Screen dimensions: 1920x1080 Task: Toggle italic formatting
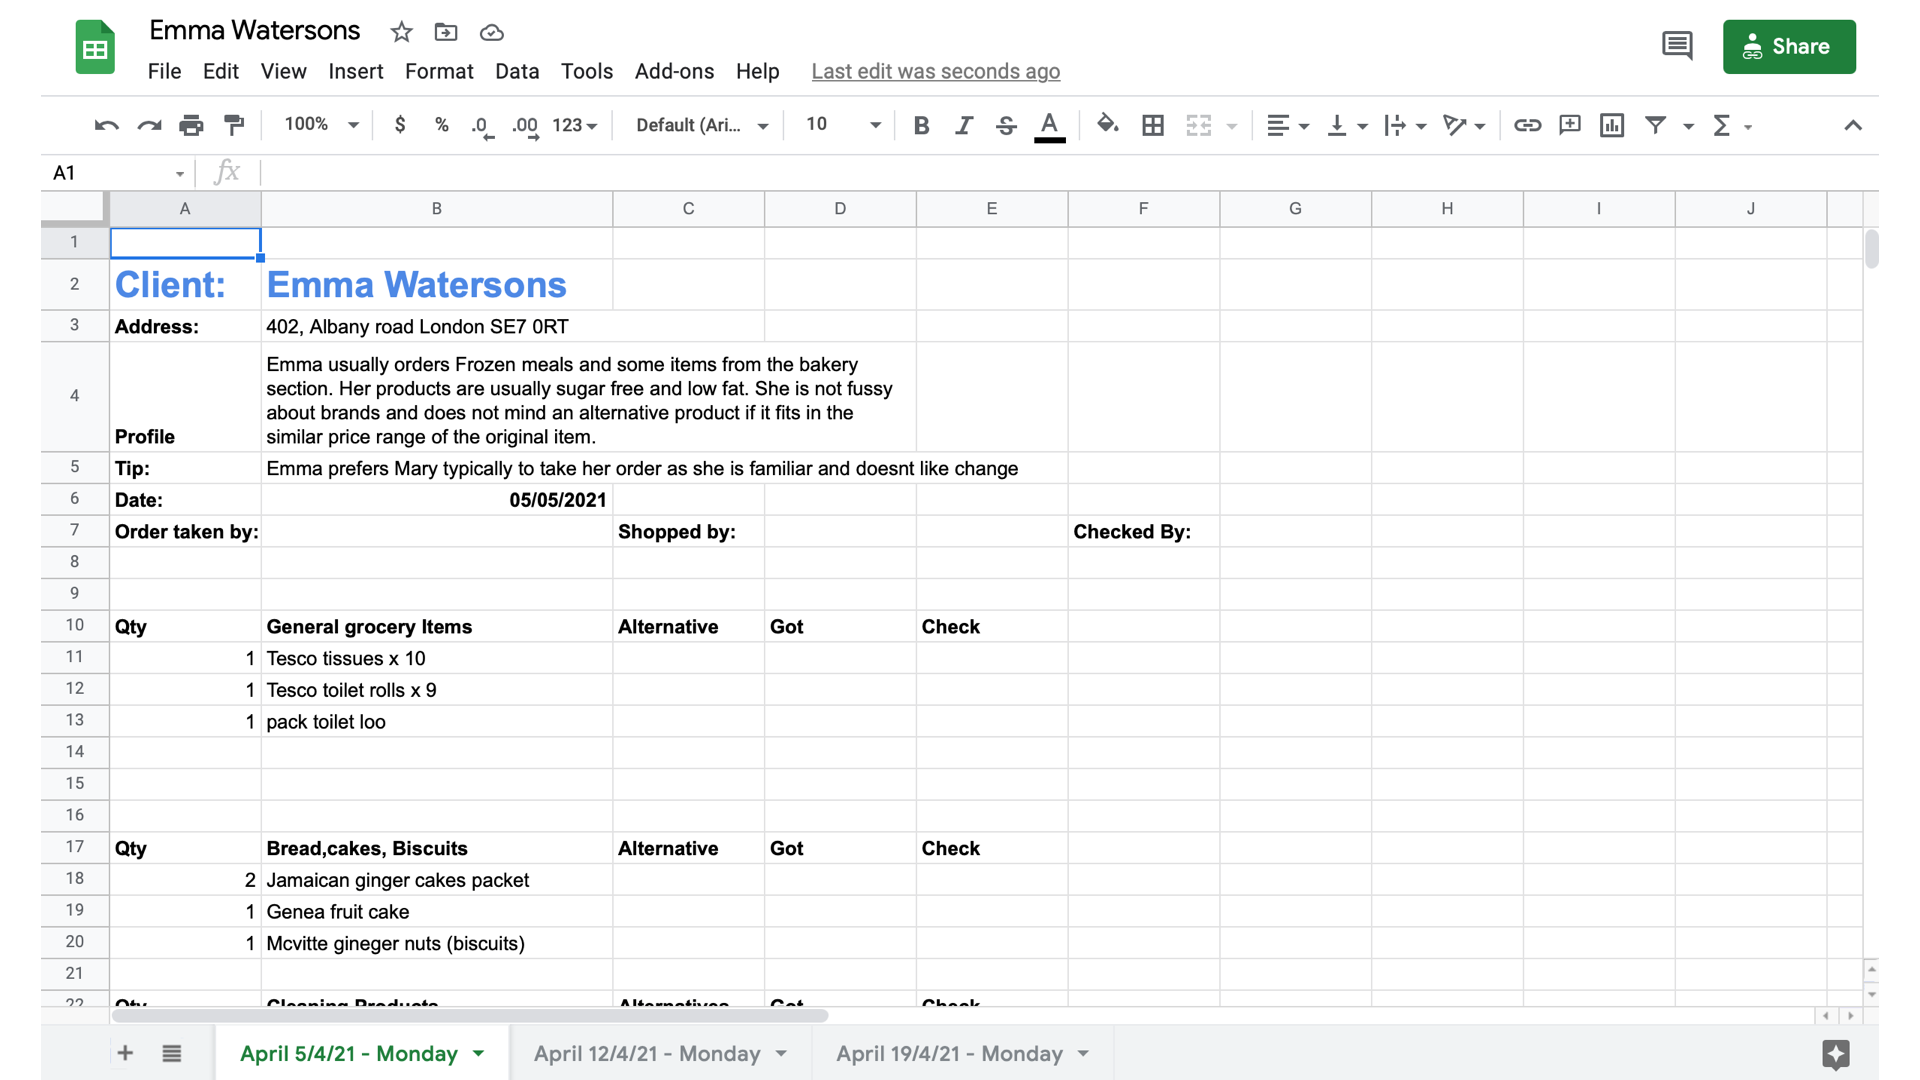[x=963, y=125]
